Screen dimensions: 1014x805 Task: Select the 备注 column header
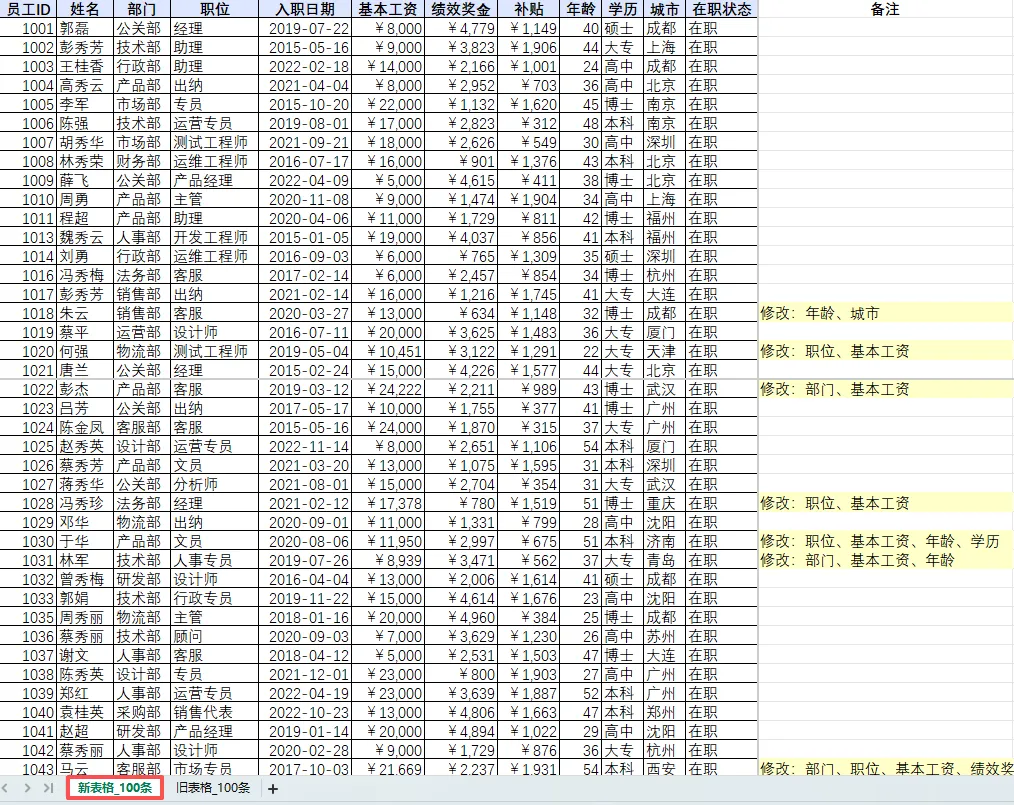click(885, 9)
